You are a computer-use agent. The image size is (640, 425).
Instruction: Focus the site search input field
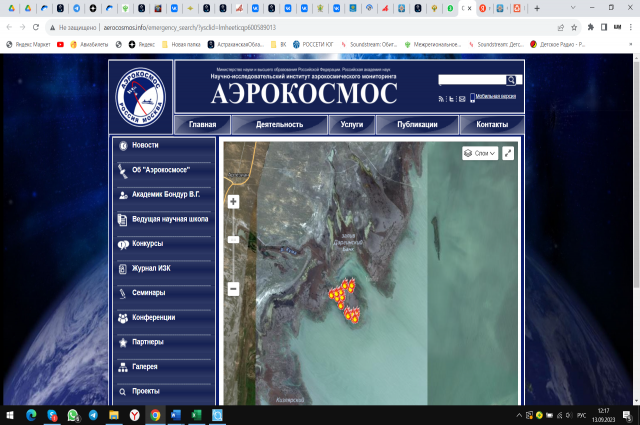(472, 80)
